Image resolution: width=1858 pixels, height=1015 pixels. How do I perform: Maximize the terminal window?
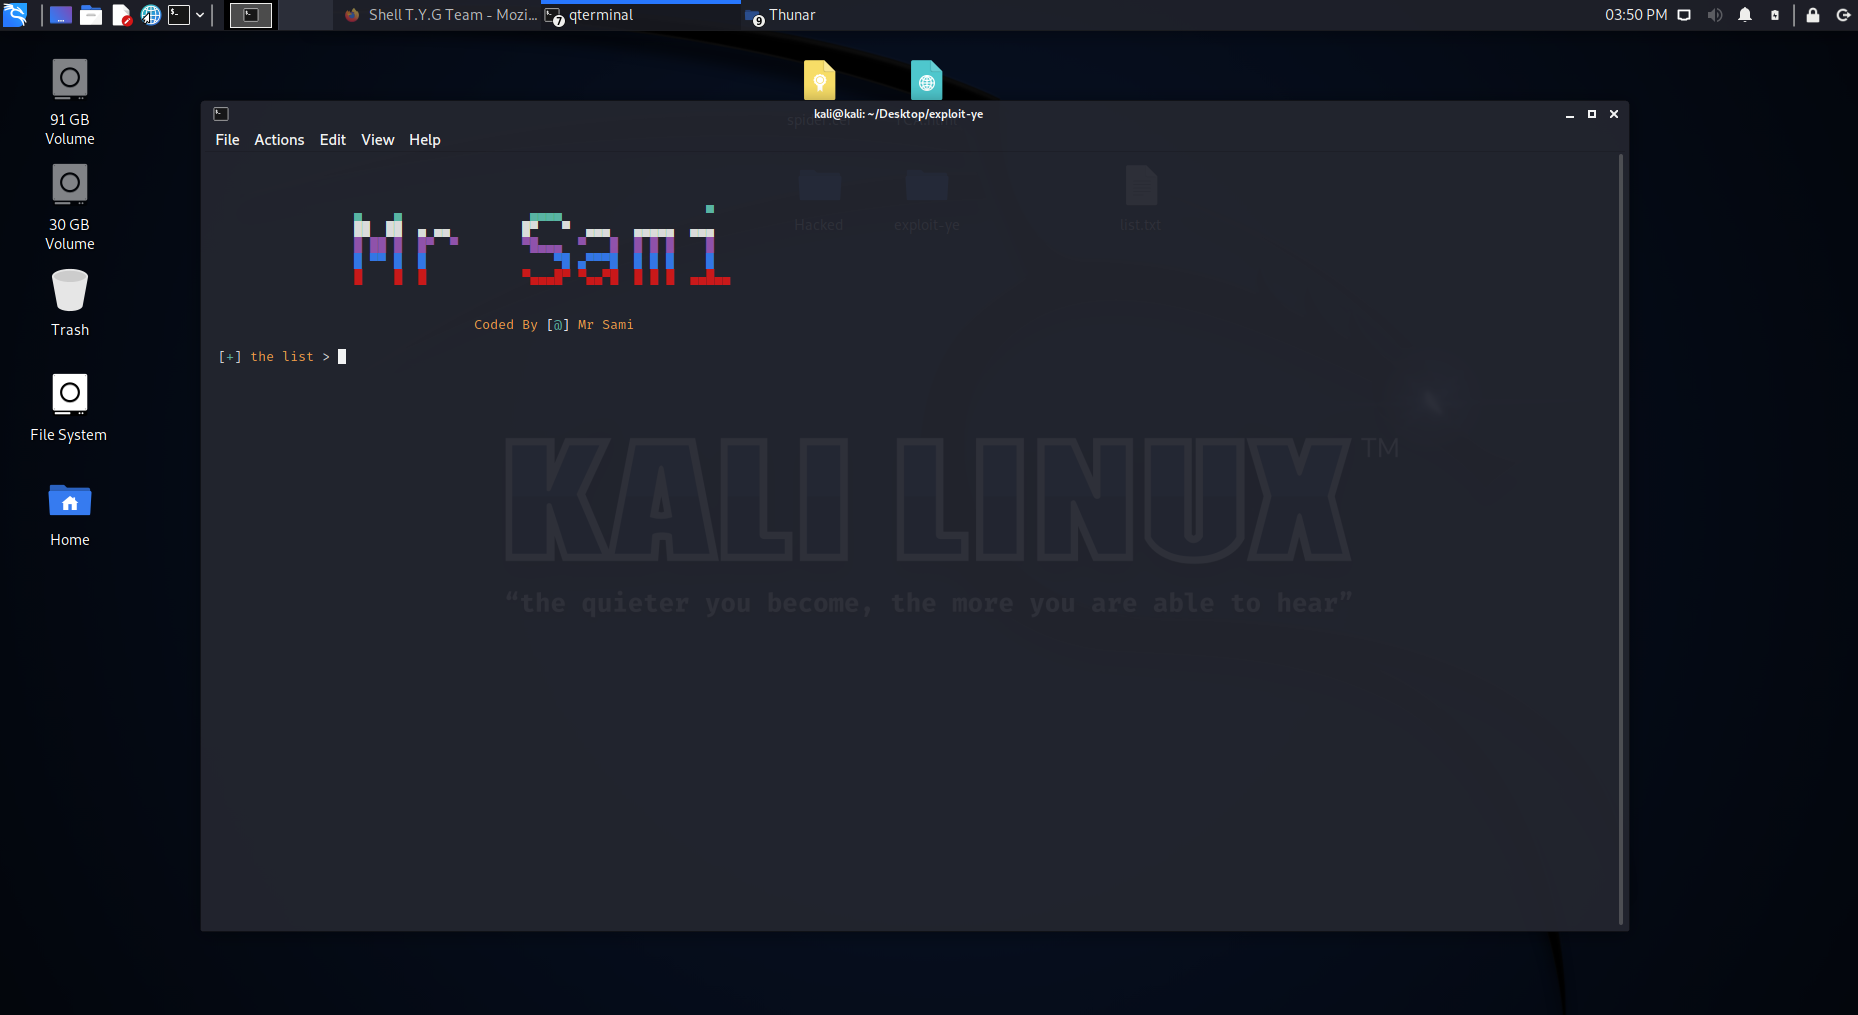click(1592, 114)
